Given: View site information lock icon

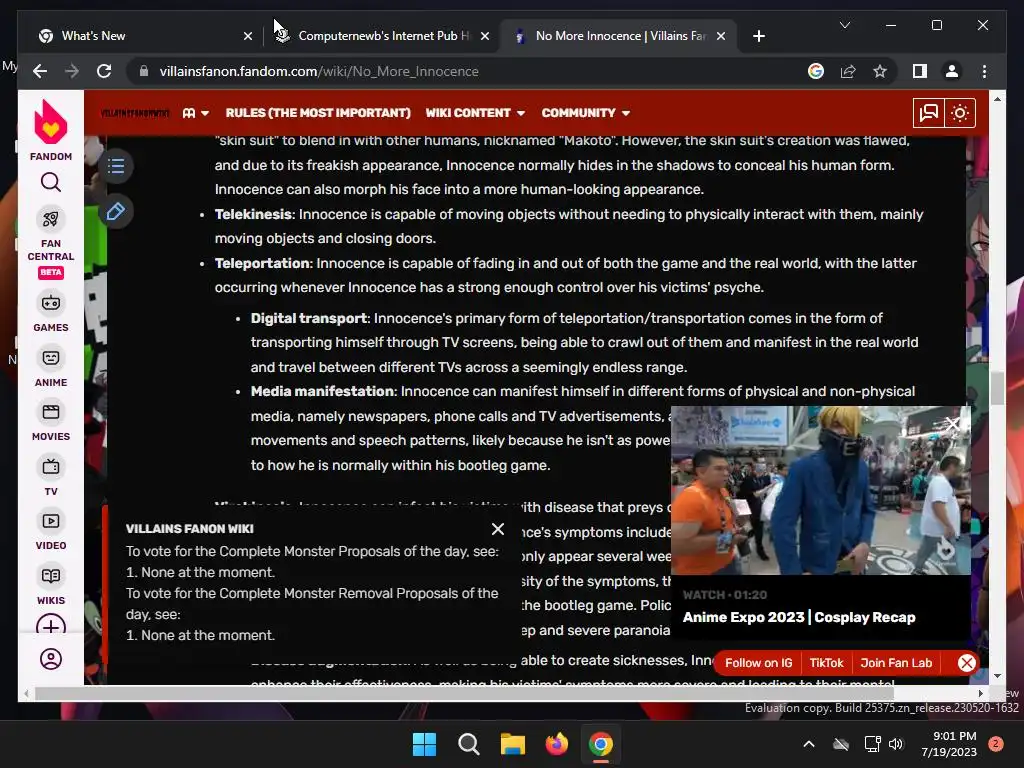Looking at the screenshot, I should 144,71.
